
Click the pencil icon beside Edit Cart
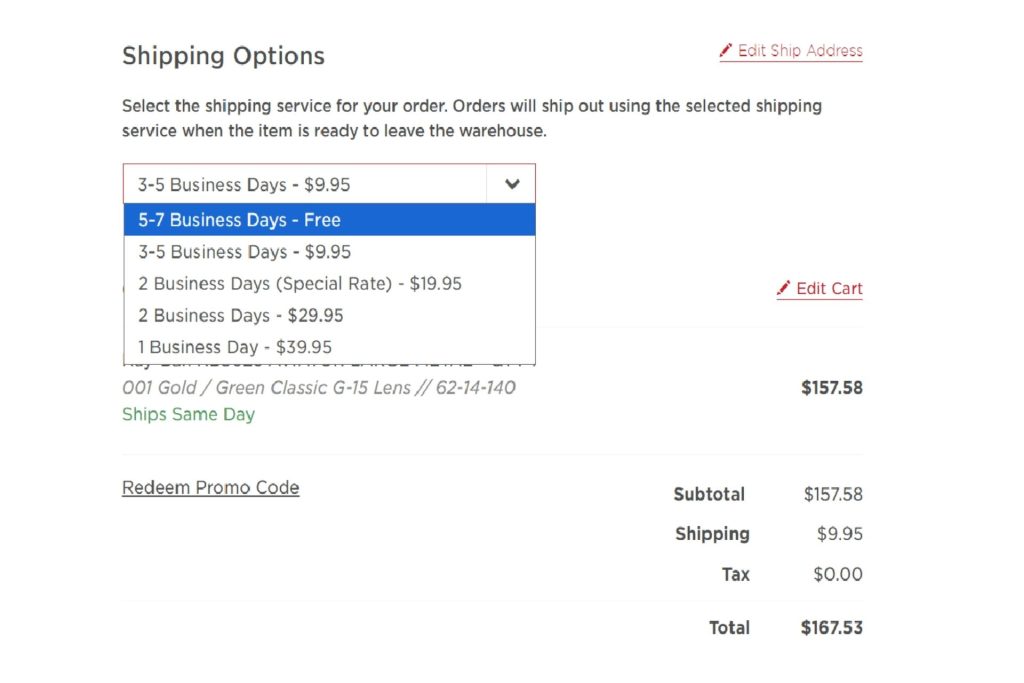click(783, 288)
